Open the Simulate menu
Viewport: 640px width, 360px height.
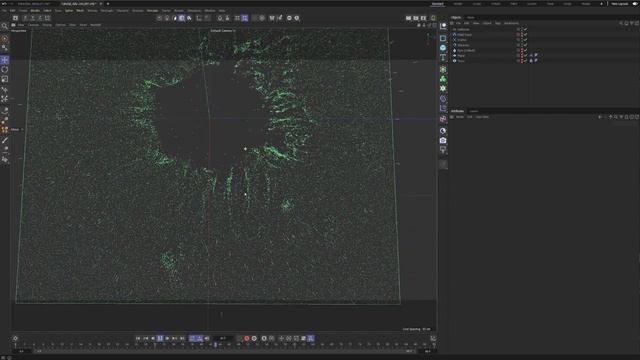152,11
